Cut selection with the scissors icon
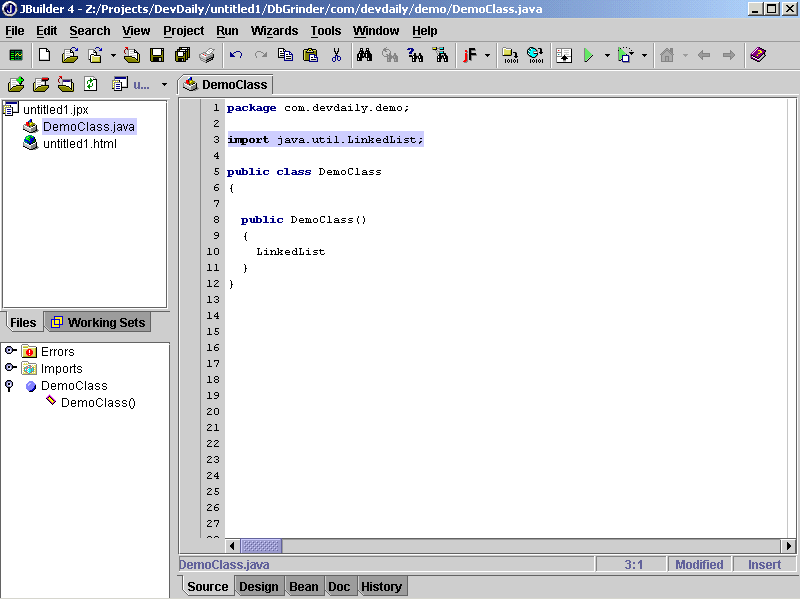The width and height of the screenshot is (800, 600). coord(336,55)
